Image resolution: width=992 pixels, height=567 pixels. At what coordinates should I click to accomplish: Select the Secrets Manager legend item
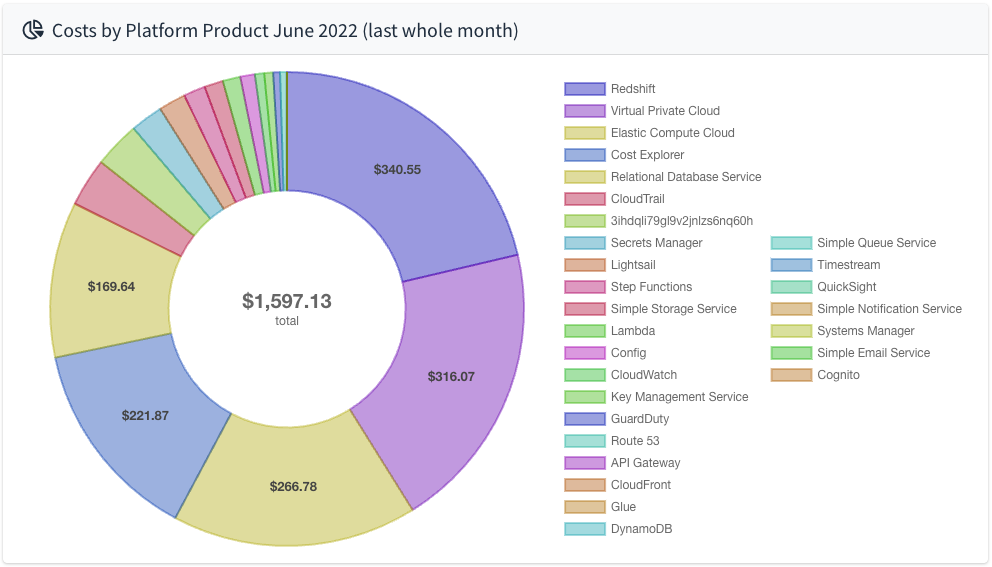click(656, 243)
